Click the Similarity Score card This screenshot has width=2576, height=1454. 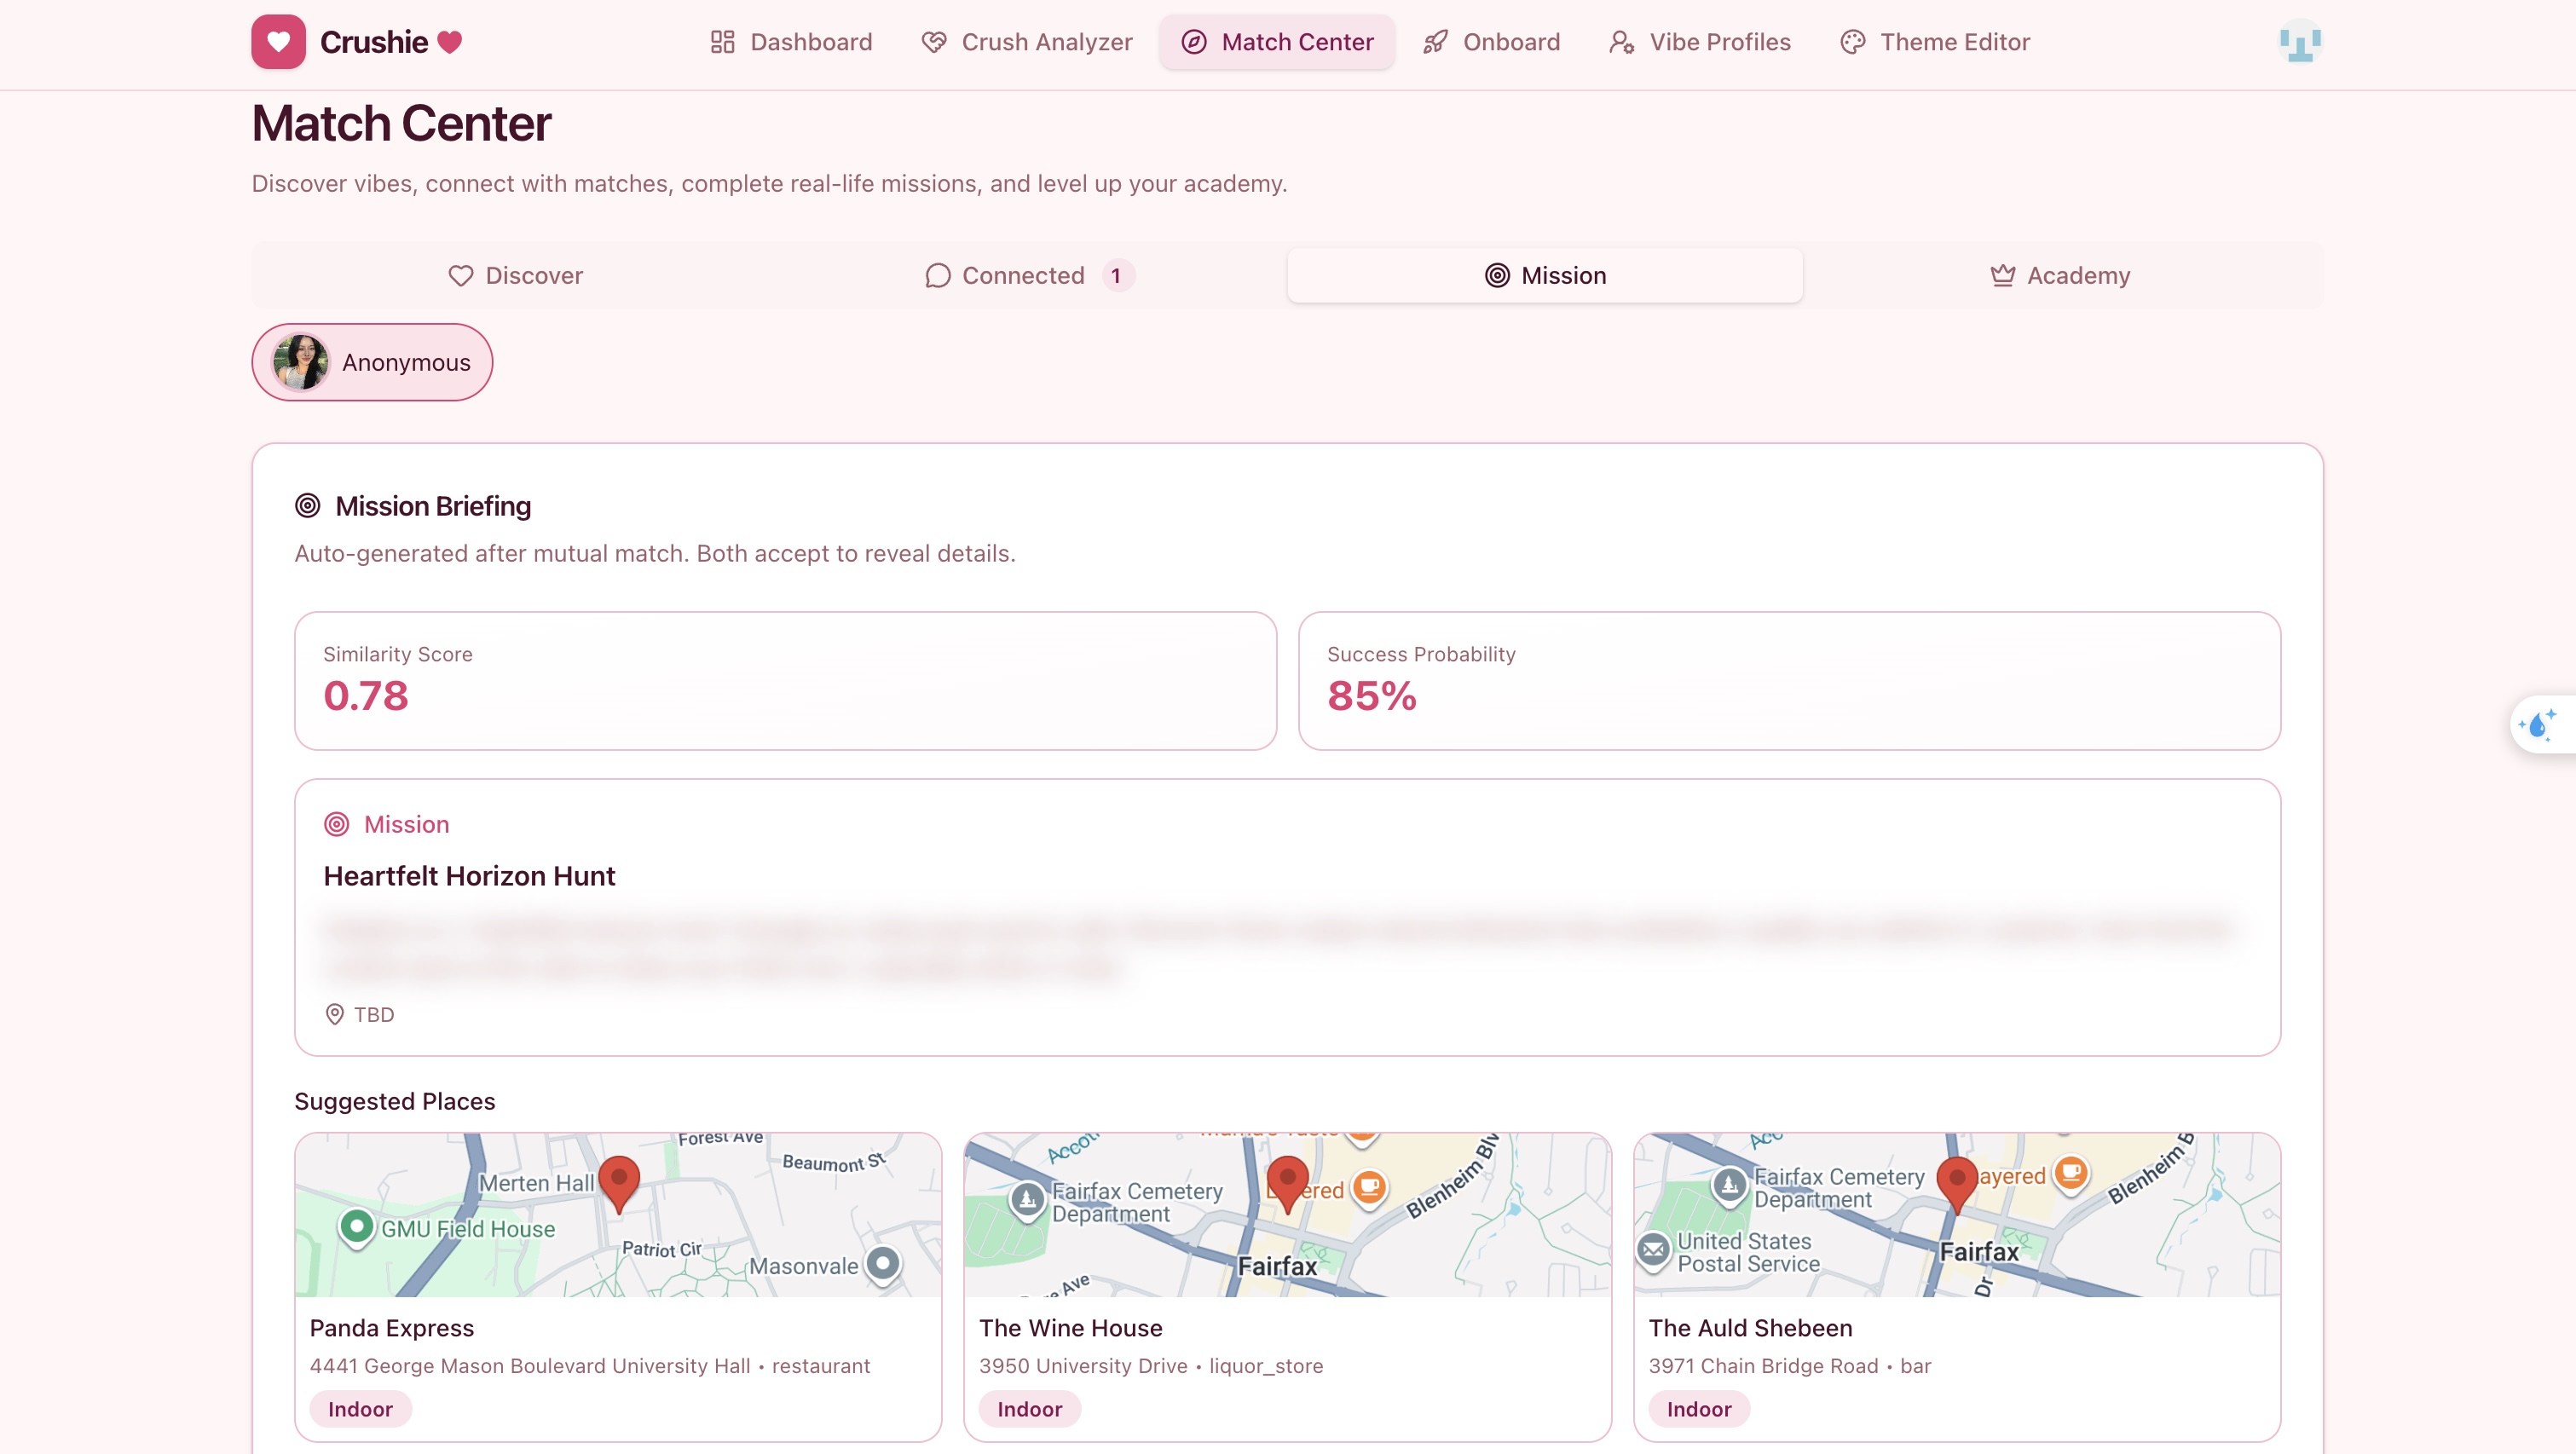point(785,680)
